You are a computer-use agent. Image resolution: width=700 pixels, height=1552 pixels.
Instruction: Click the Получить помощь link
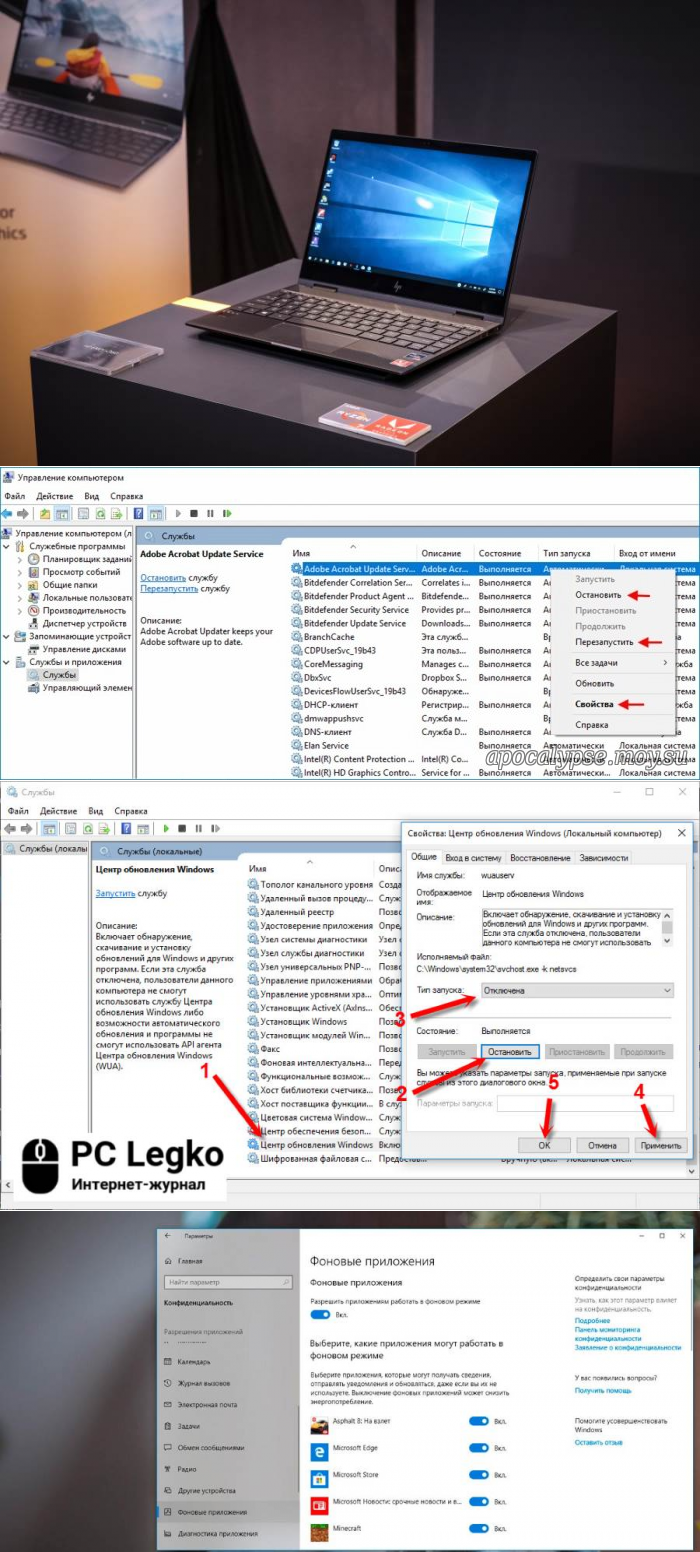[603, 1390]
